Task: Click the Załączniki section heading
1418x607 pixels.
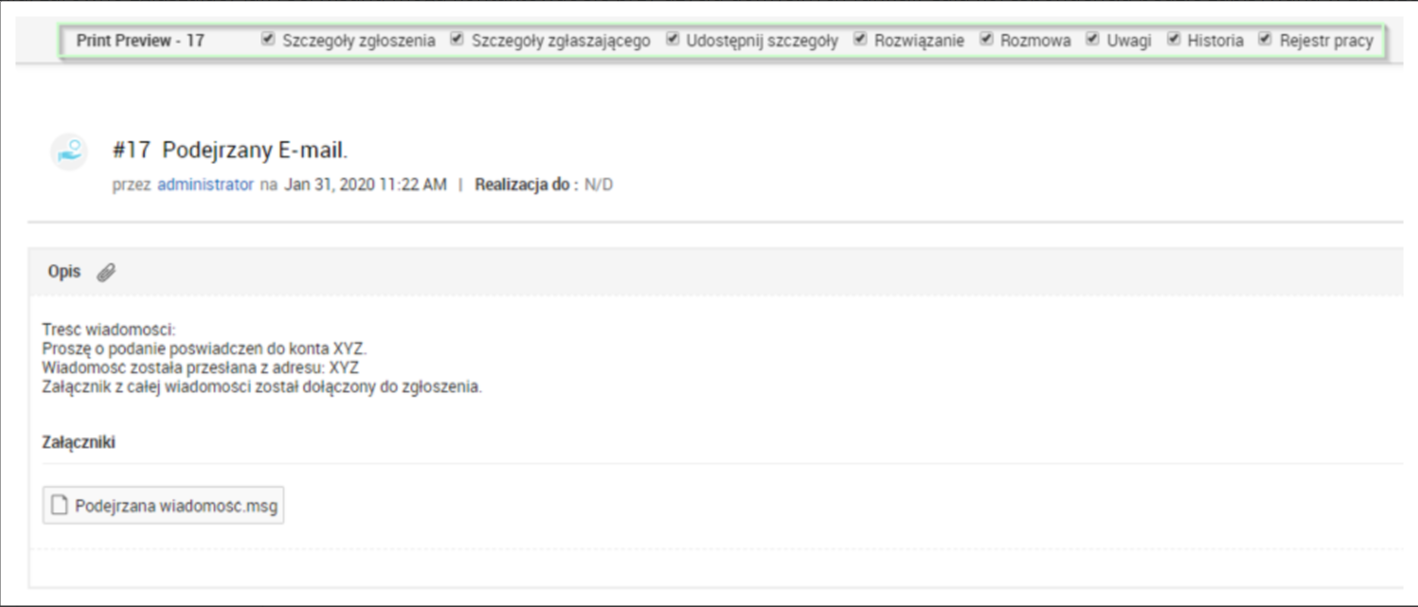Action: click(78, 442)
